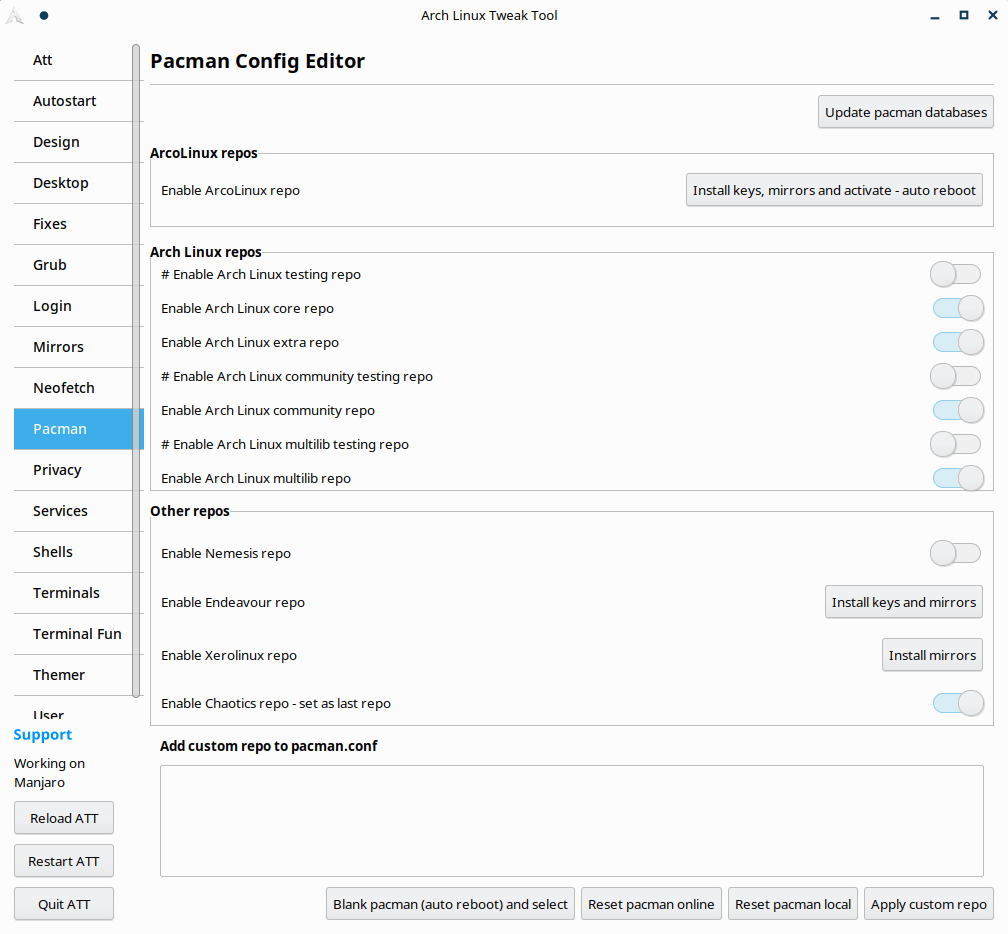1008x934 pixels.
Task: Click the 'Add custom repo to pacman.conf' label
Action: click(269, 746)
